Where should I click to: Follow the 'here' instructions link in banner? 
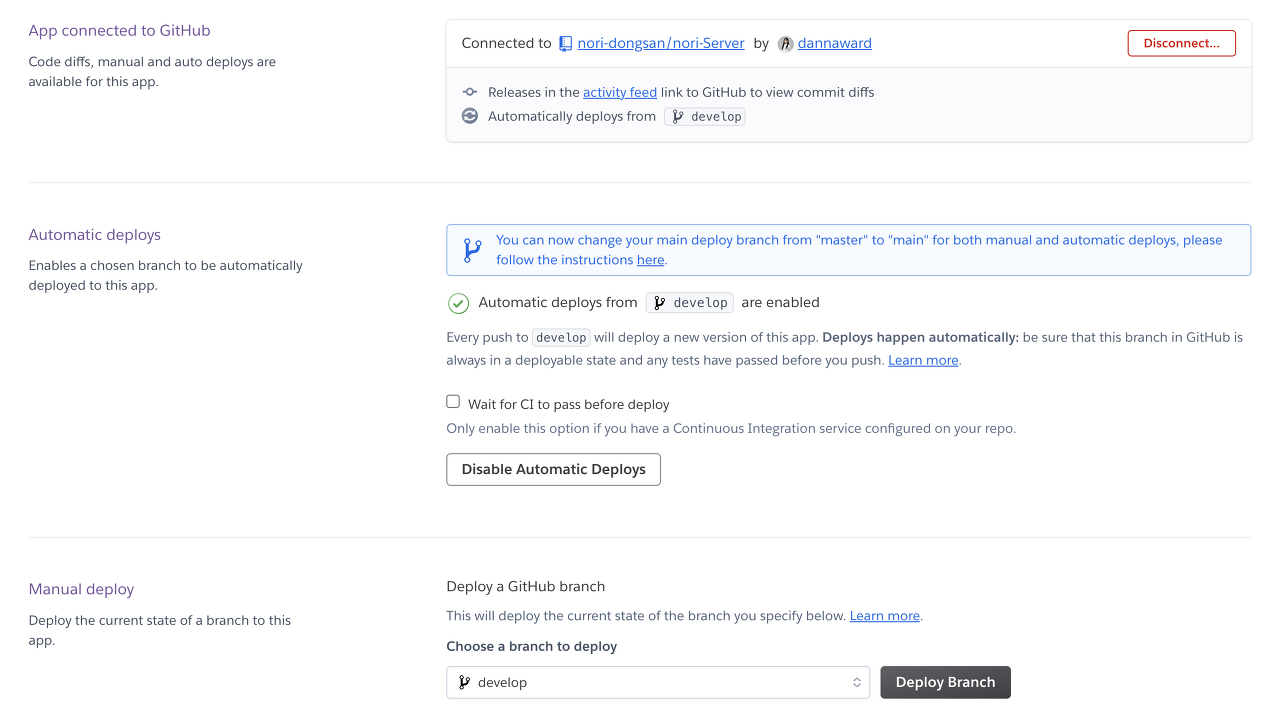651,260
